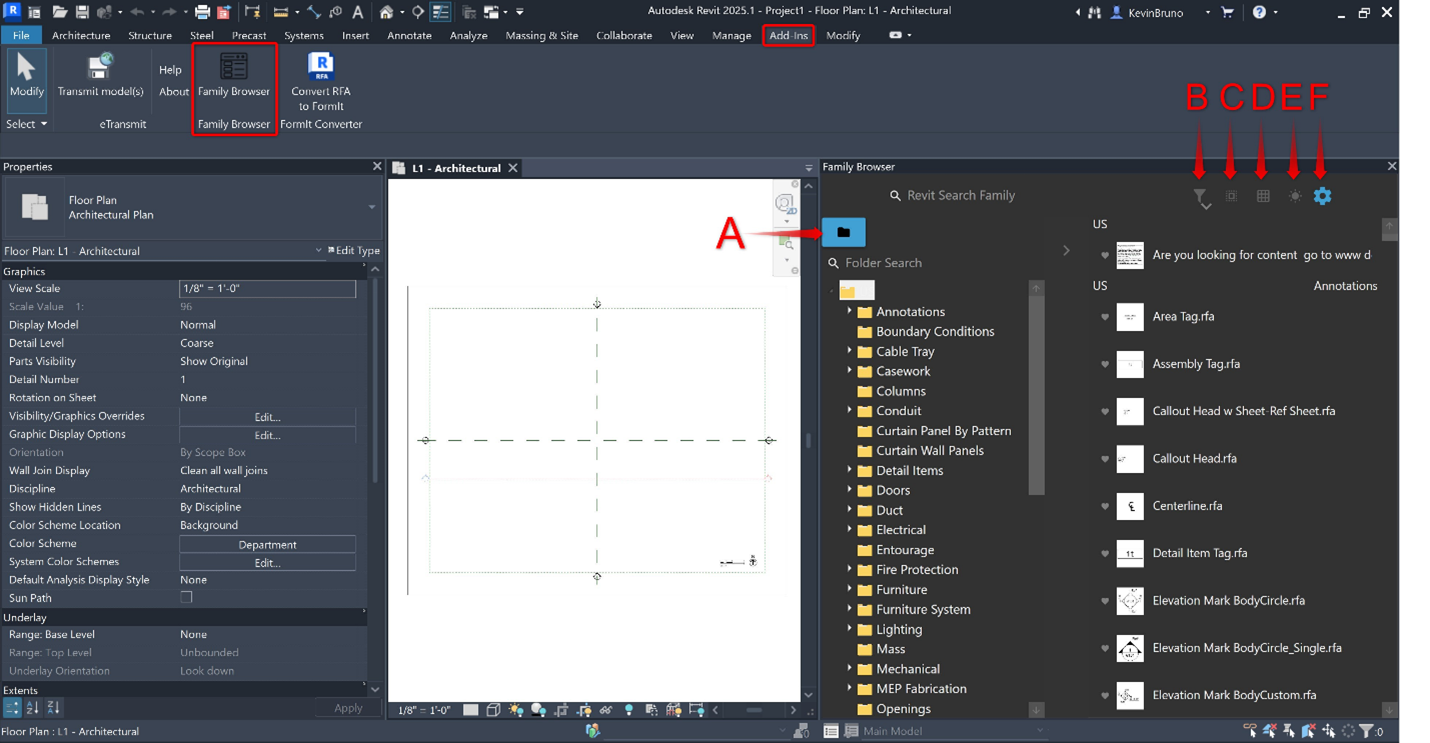Favorite the Centerline.rfa family heart

1105,506
